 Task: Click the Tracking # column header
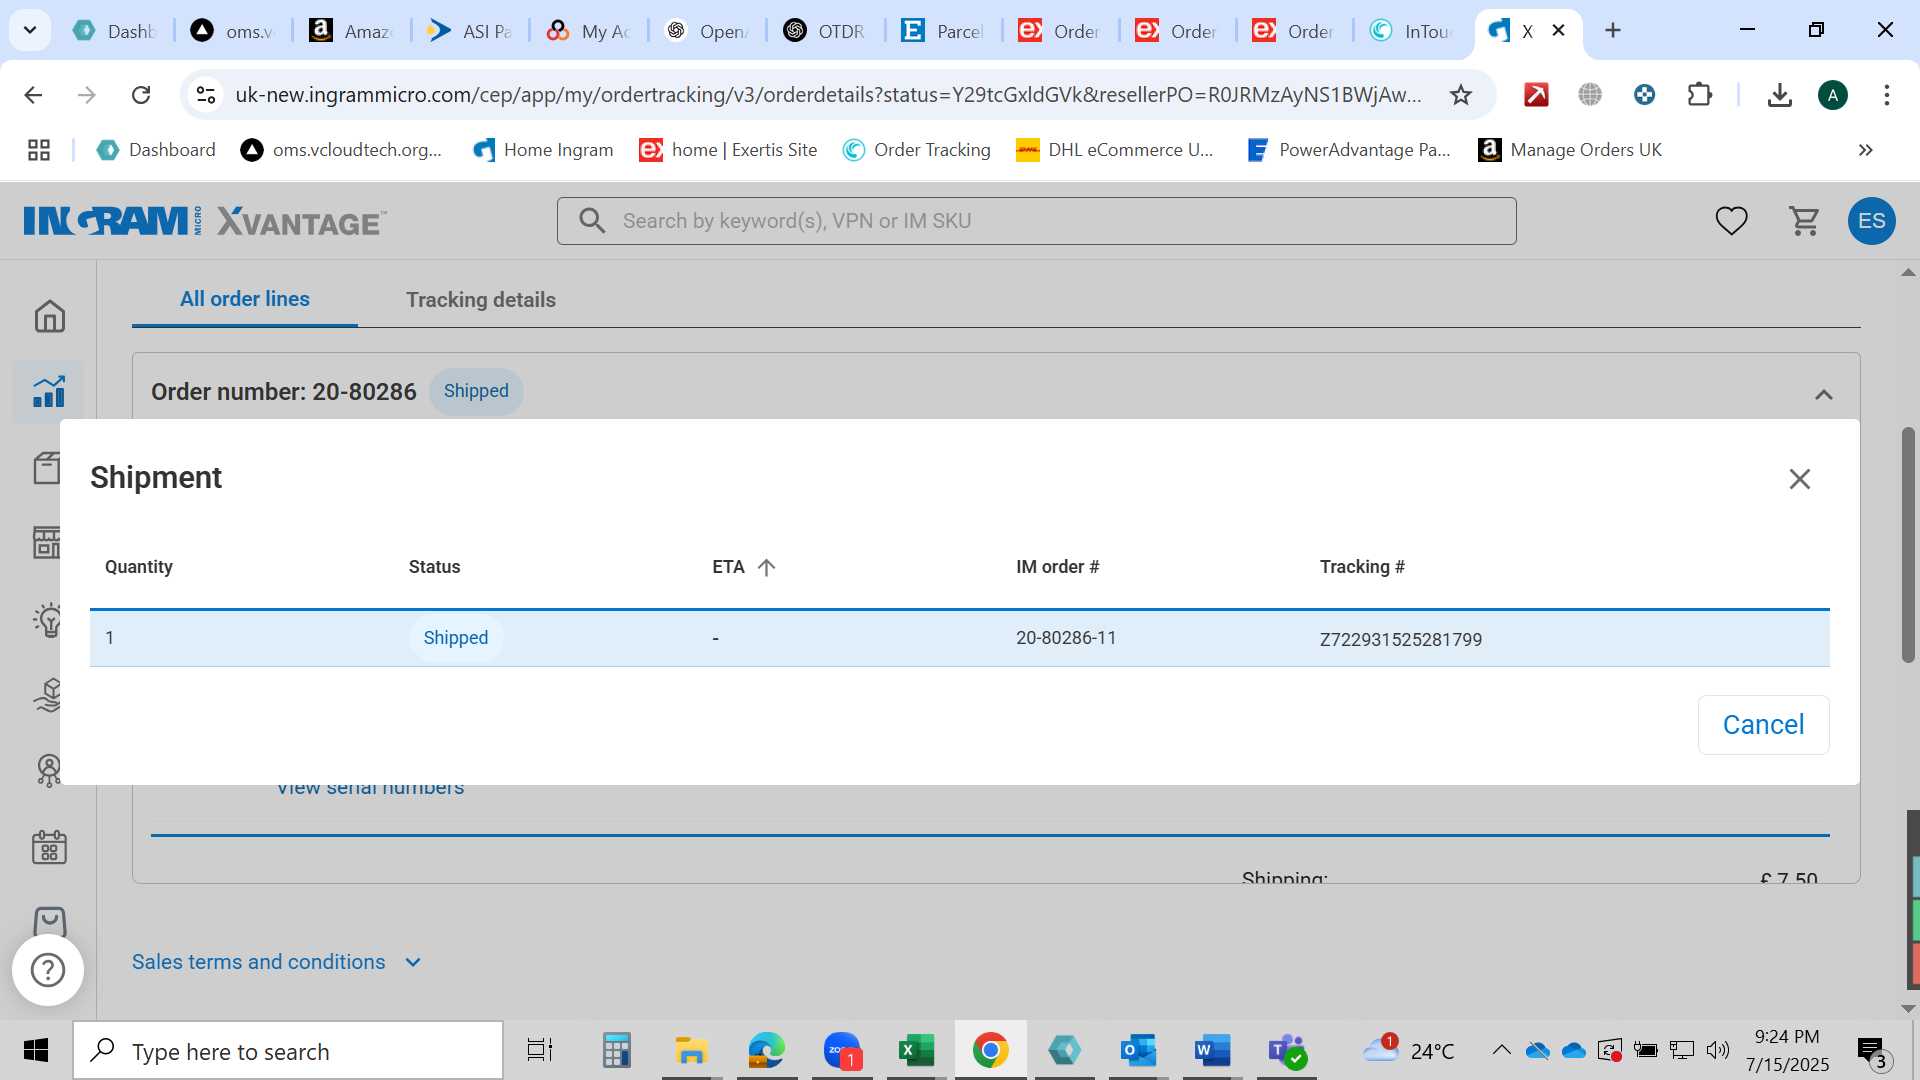click(1362, 567)
